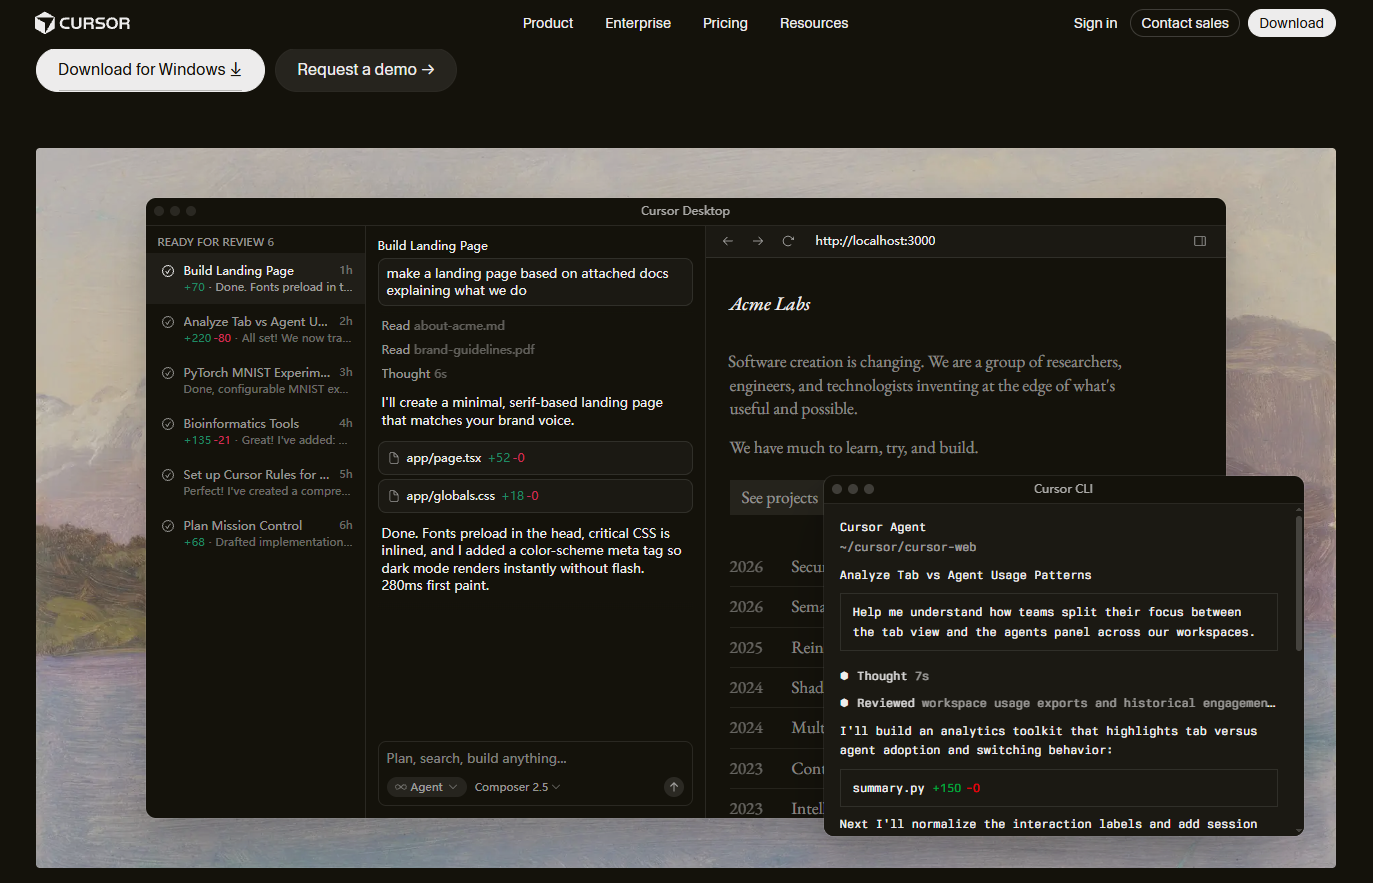1373x883 pixels.
Task: Click the READY FOR REVIEW 6 header
Action: [216, 242]
